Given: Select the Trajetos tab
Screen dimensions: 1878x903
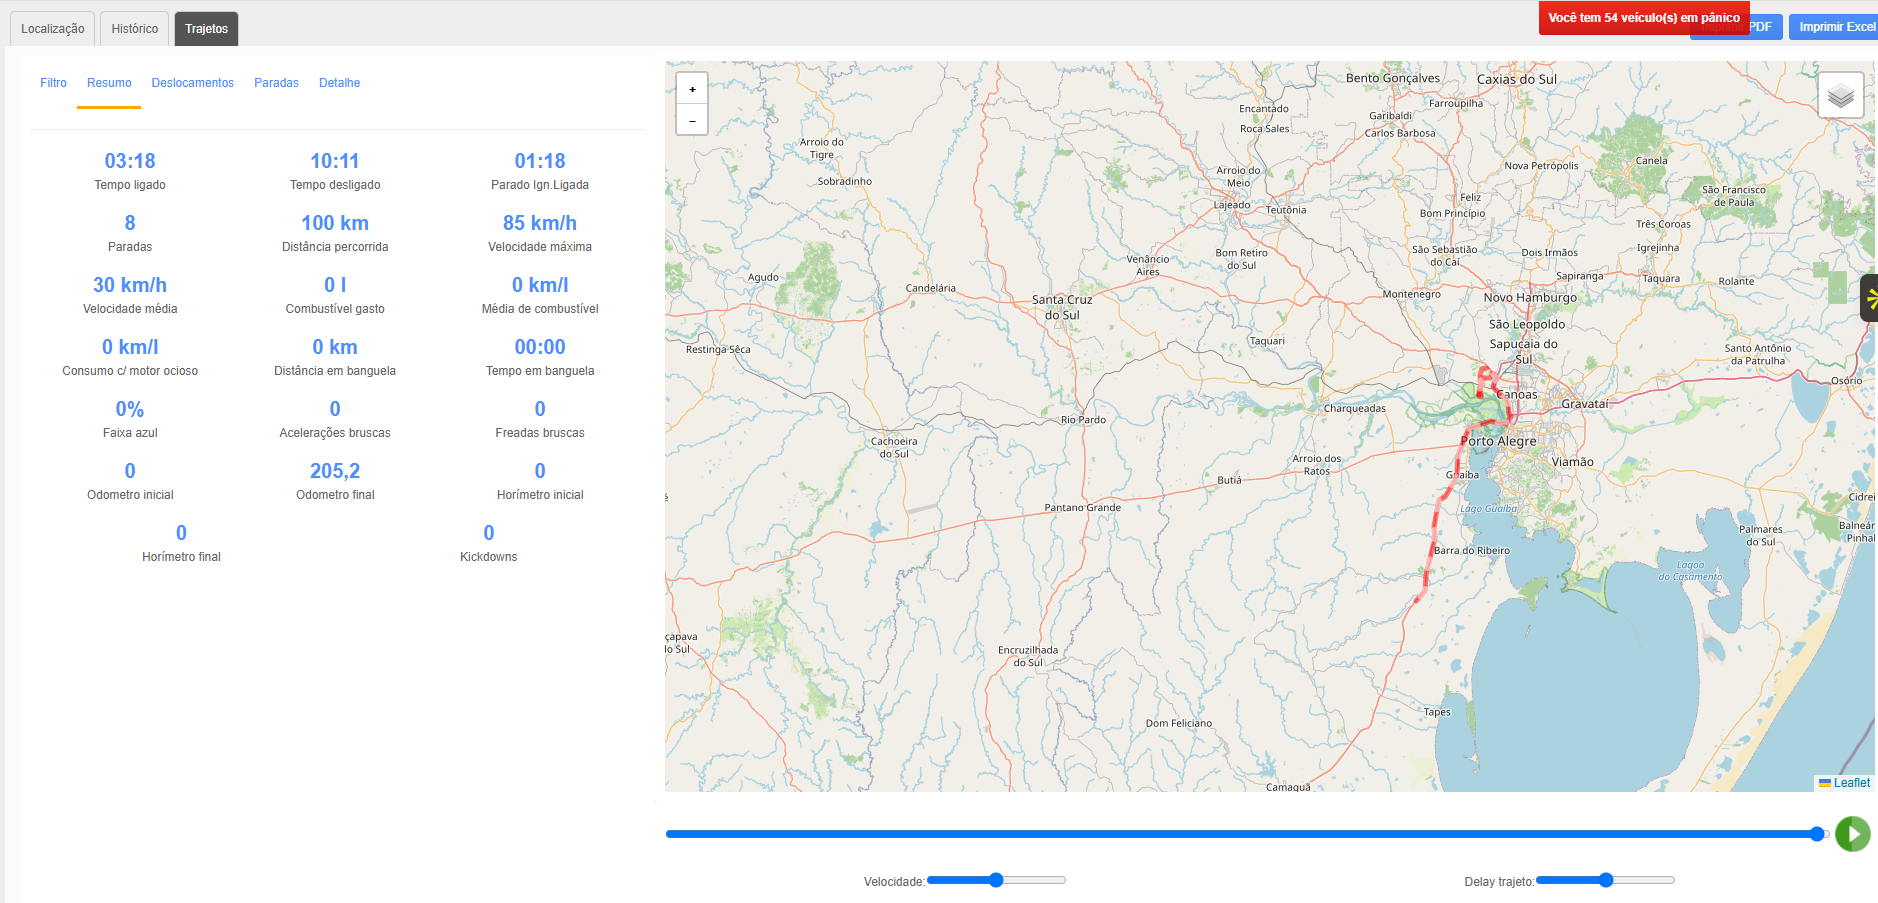Looking at the screenshot, I should click(206, 29).
